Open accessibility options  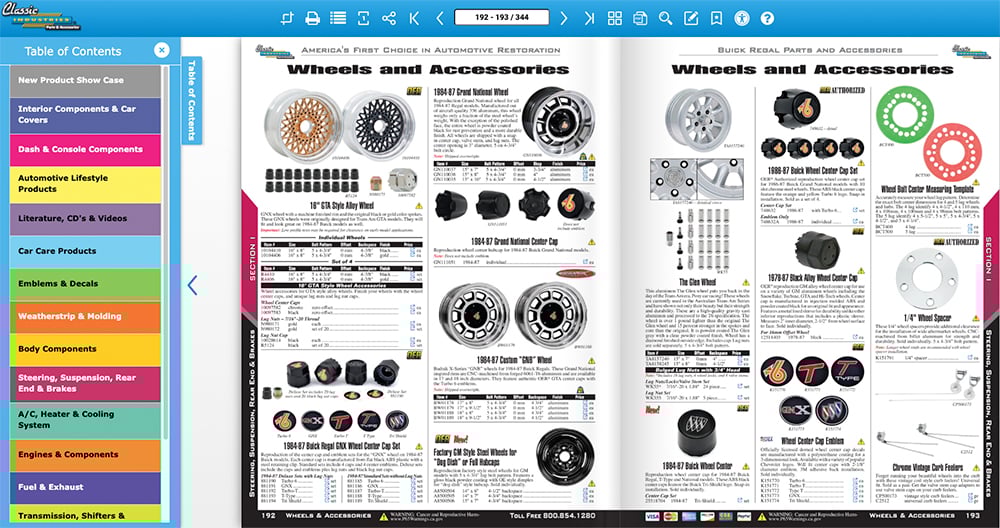click(742, 18)
